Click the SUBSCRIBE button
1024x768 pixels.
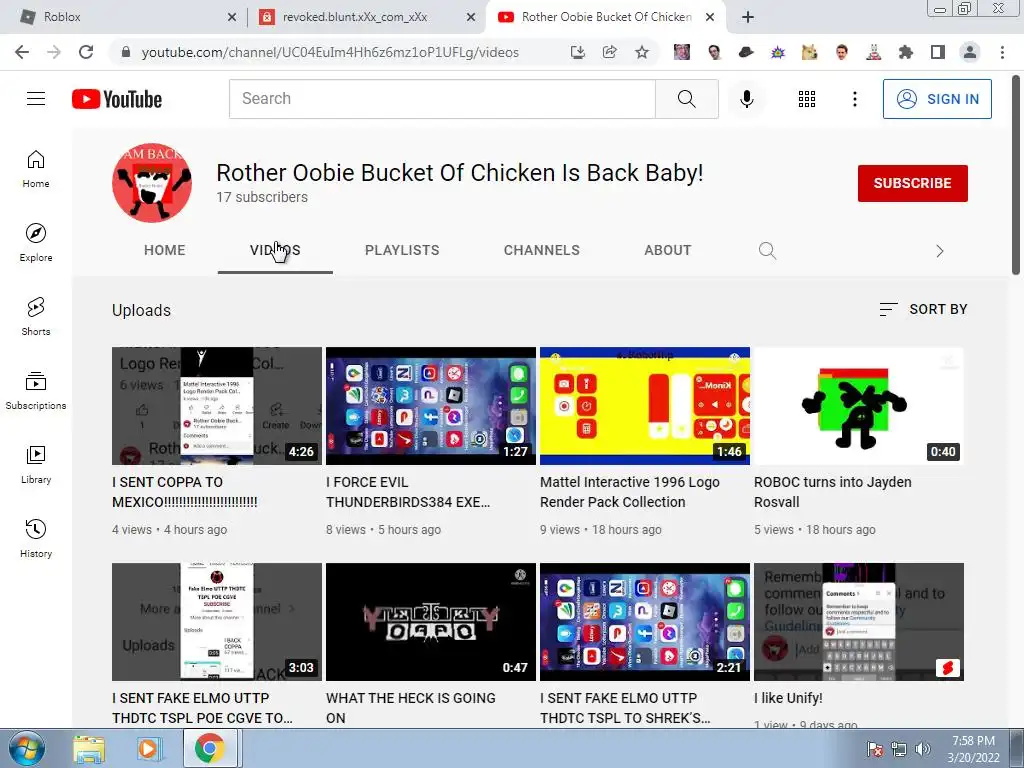coord(912,184)
